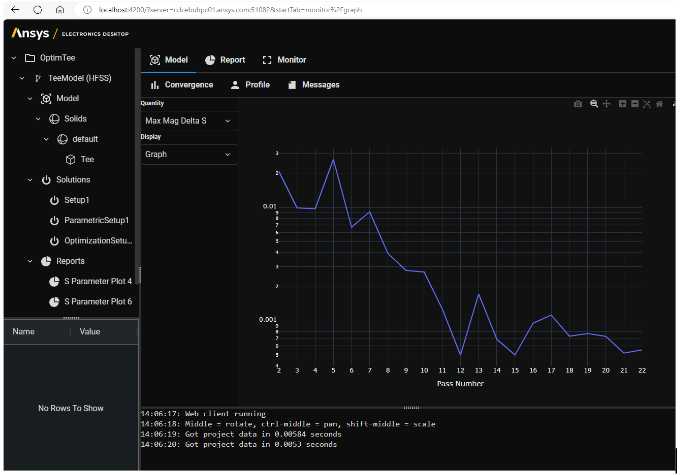Click the default material icon
Screen dimensions: 682x475
pyautogui.click(x=63, y=139)
